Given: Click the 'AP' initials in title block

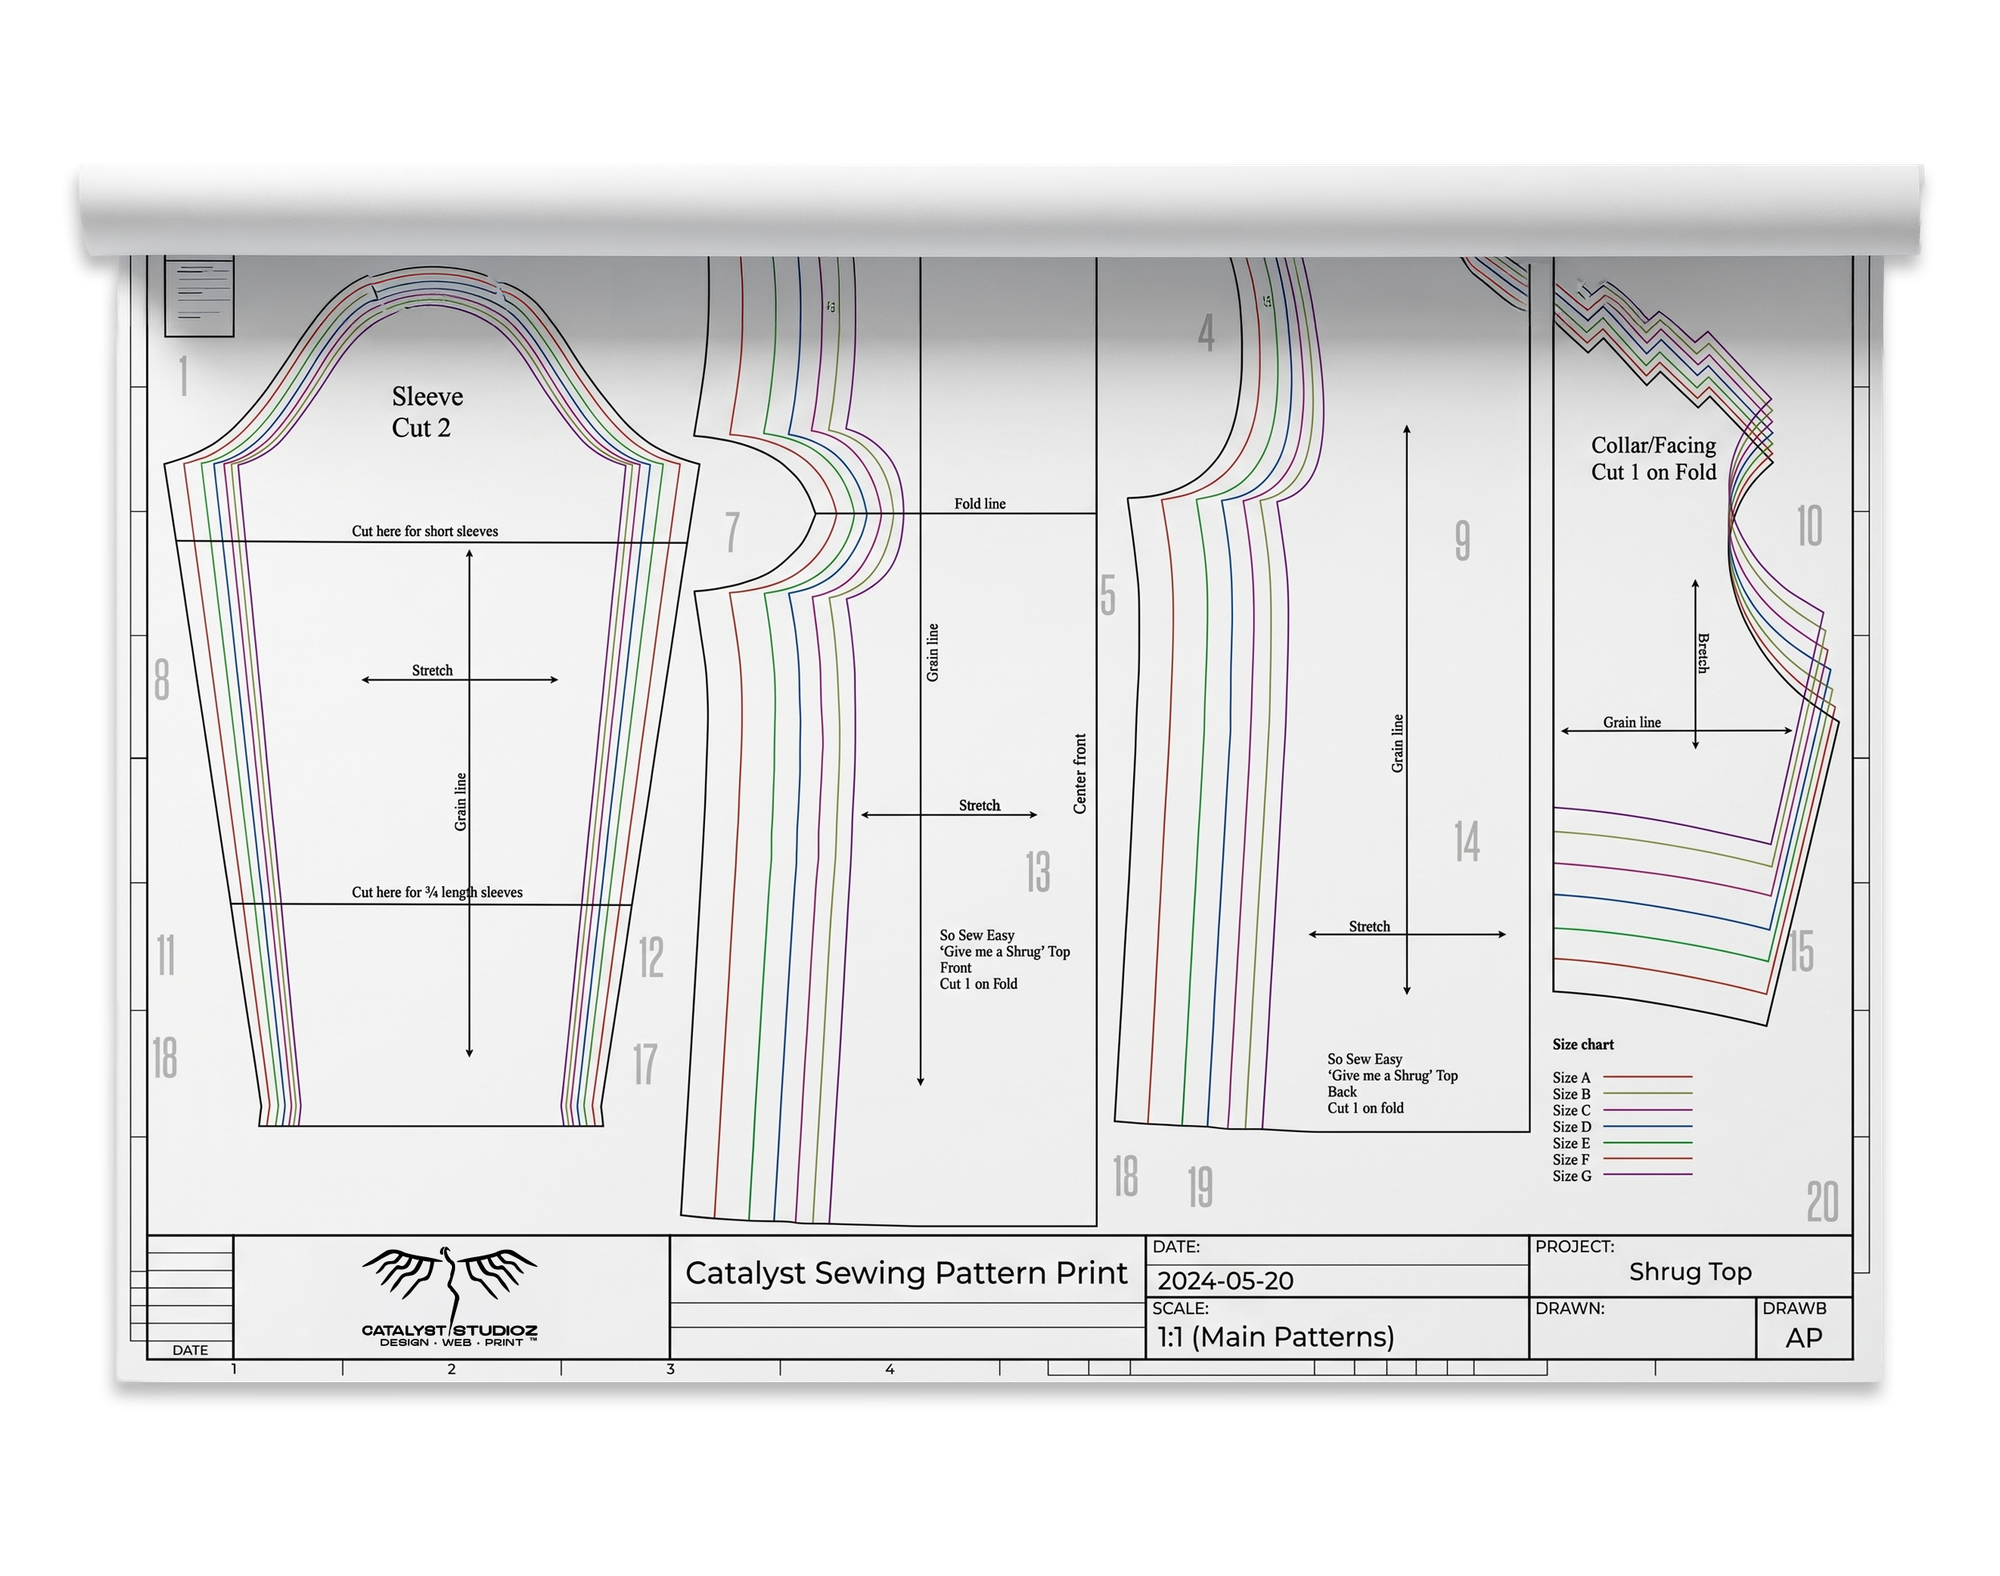Looking at the screenshot, I should 1804,1338.
